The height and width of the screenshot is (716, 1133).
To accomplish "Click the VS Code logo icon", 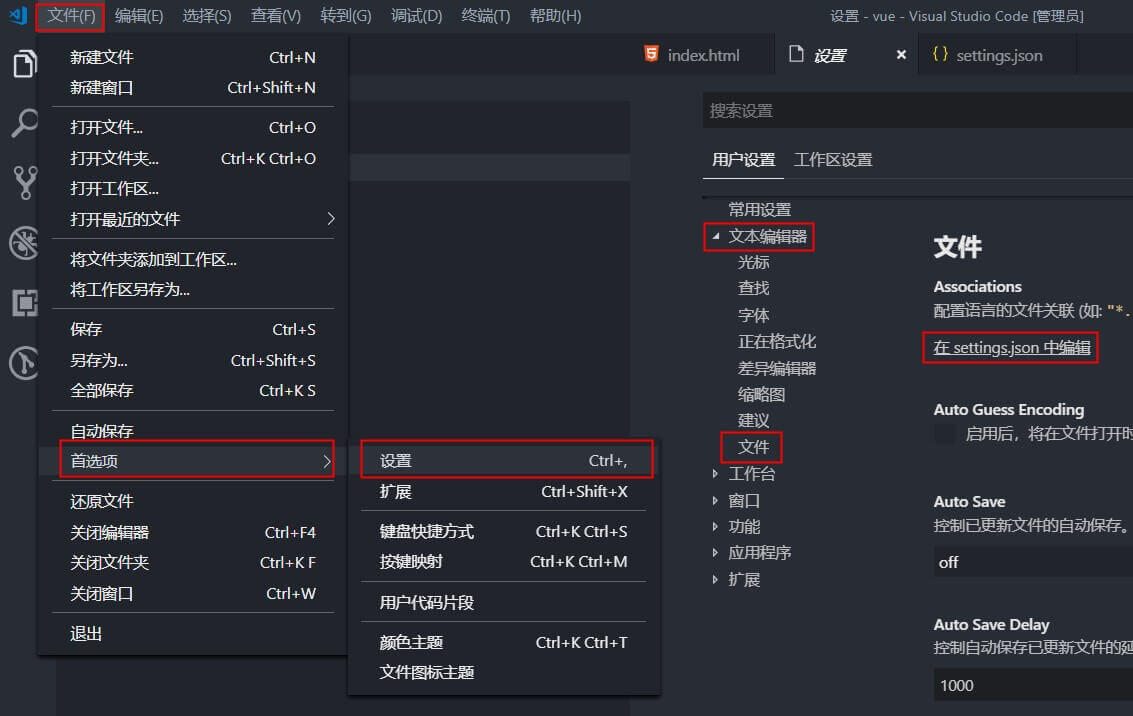I will pyautogui.click(x=17, y=16).
